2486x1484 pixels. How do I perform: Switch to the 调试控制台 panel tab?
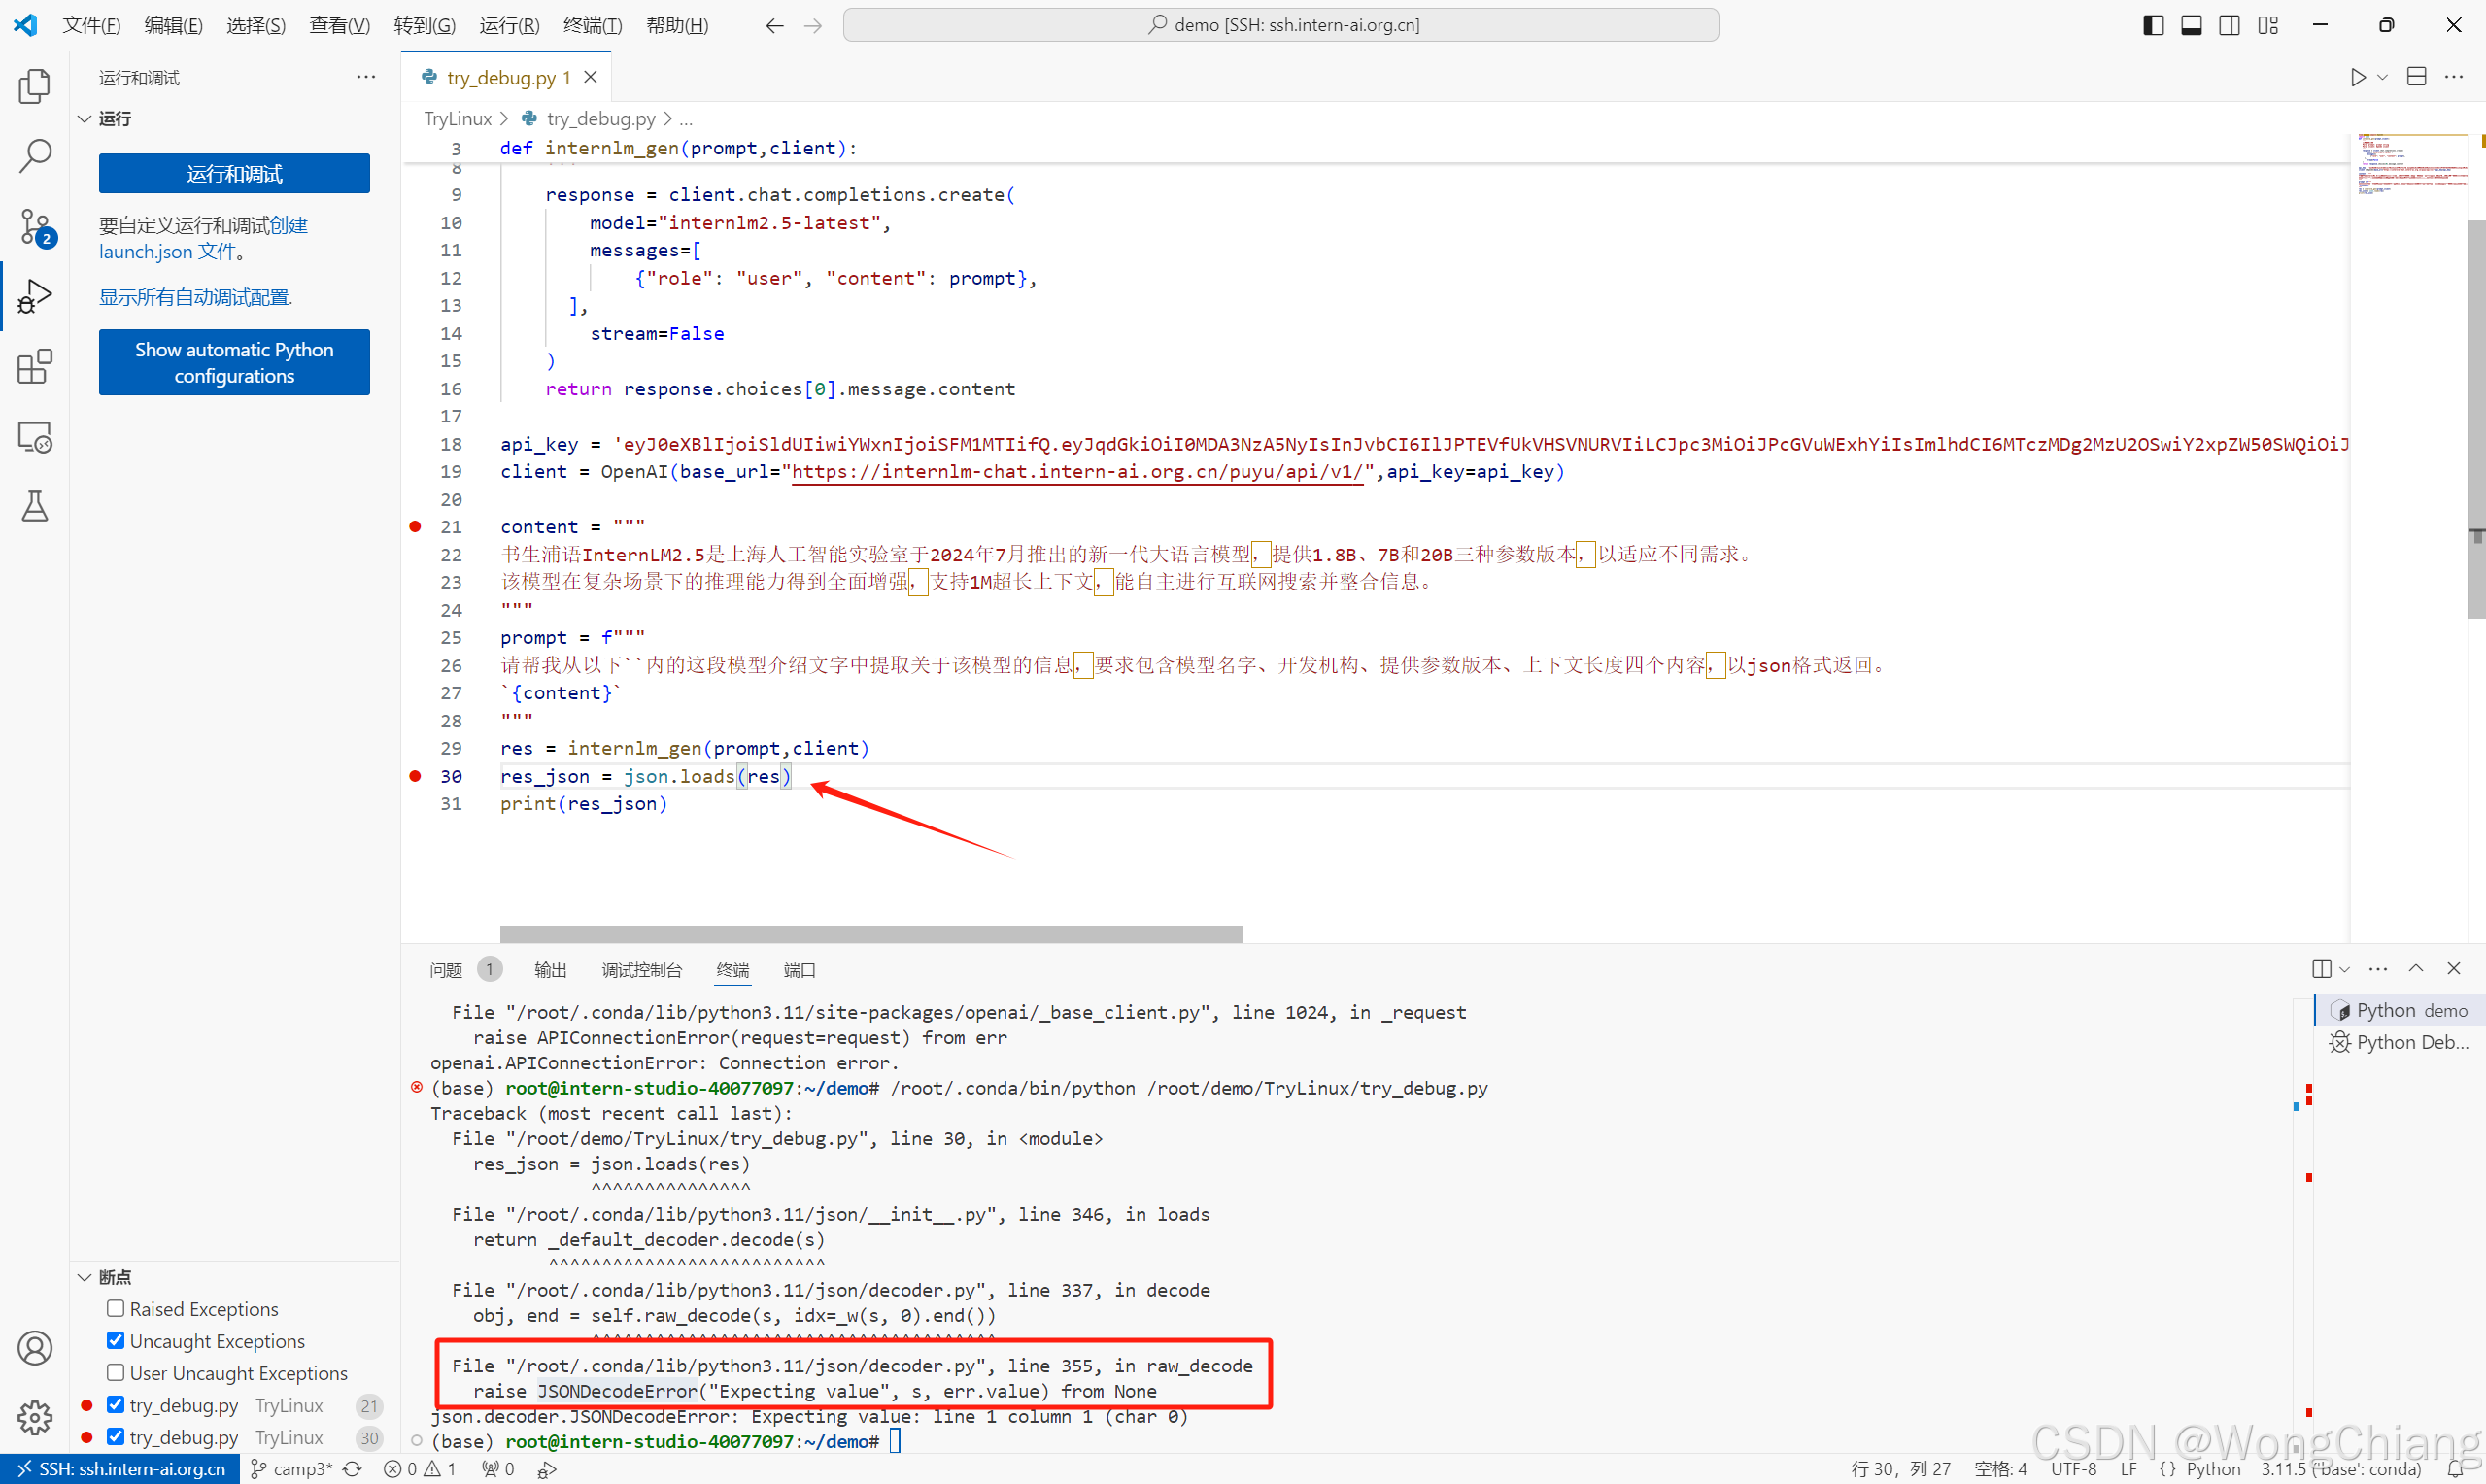tap(641, 970)
